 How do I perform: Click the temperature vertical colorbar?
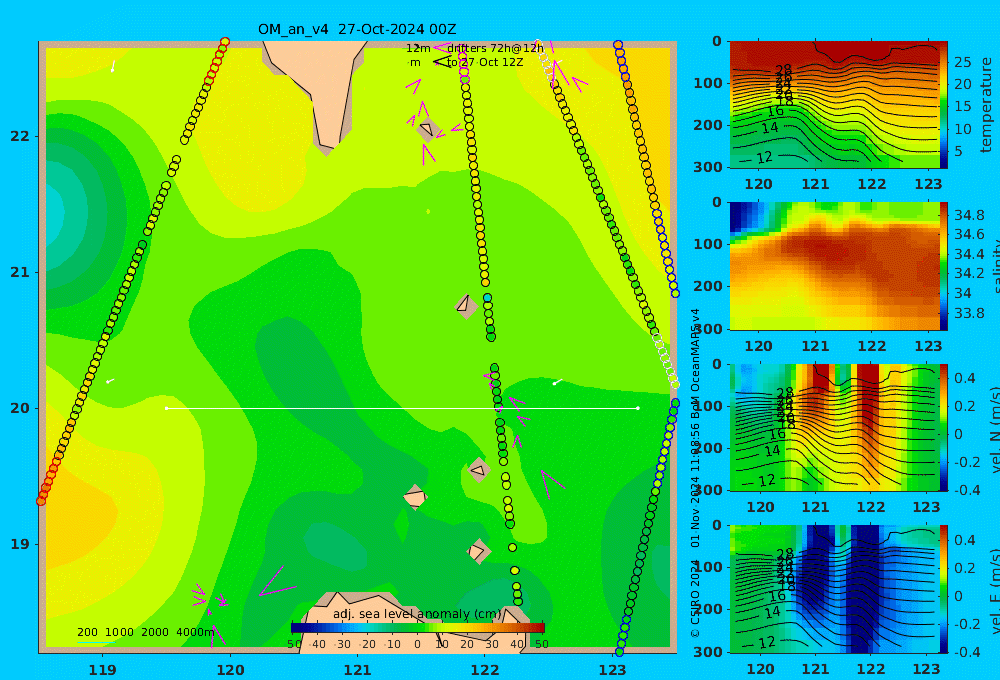(944, 105)
